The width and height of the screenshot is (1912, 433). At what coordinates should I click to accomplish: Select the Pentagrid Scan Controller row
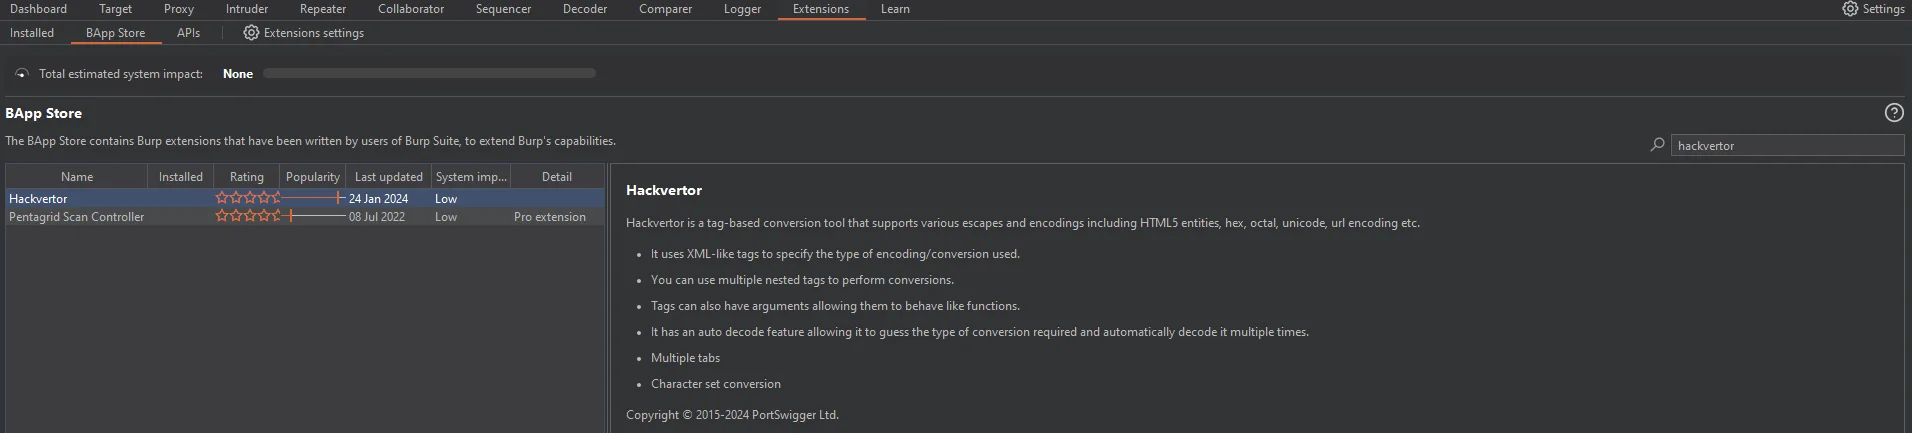pyautogui.click(x=305, y=217)
